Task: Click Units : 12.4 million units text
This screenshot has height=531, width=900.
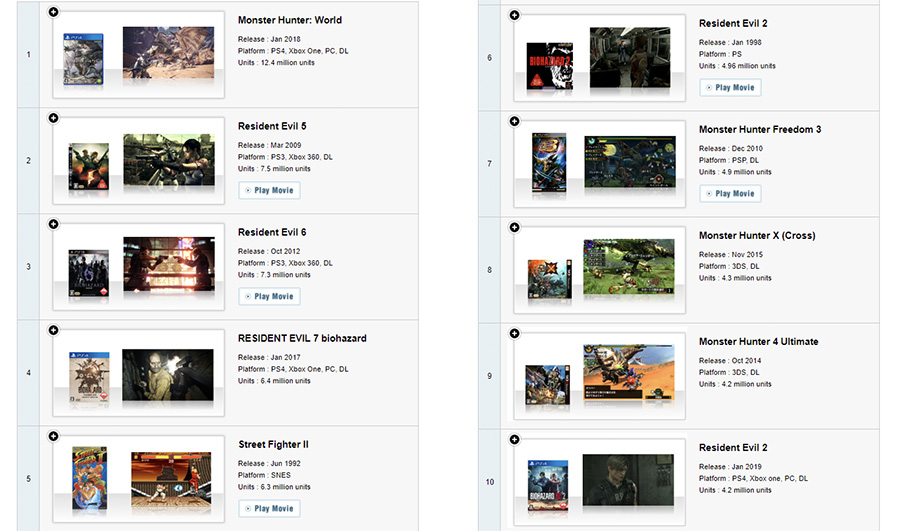Action: click(276, 63)
